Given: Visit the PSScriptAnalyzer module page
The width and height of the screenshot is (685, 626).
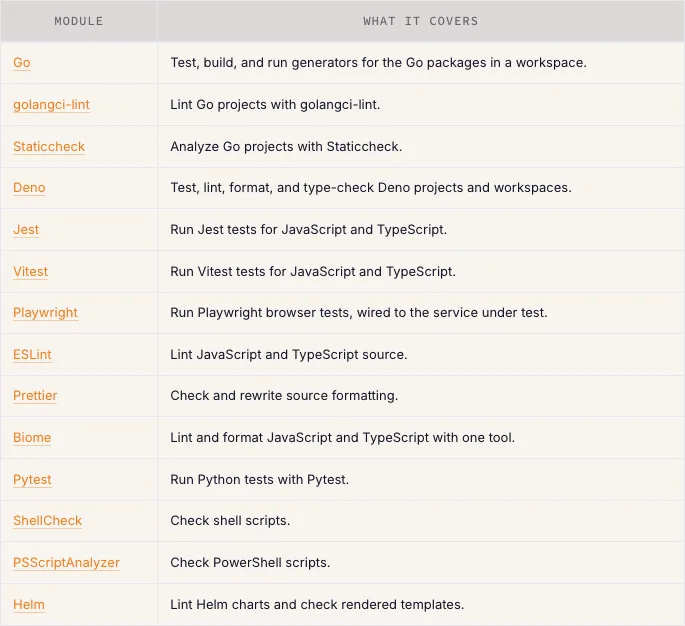Looking at the screenshot, I should pyautogui.click(x=66, y=563).
